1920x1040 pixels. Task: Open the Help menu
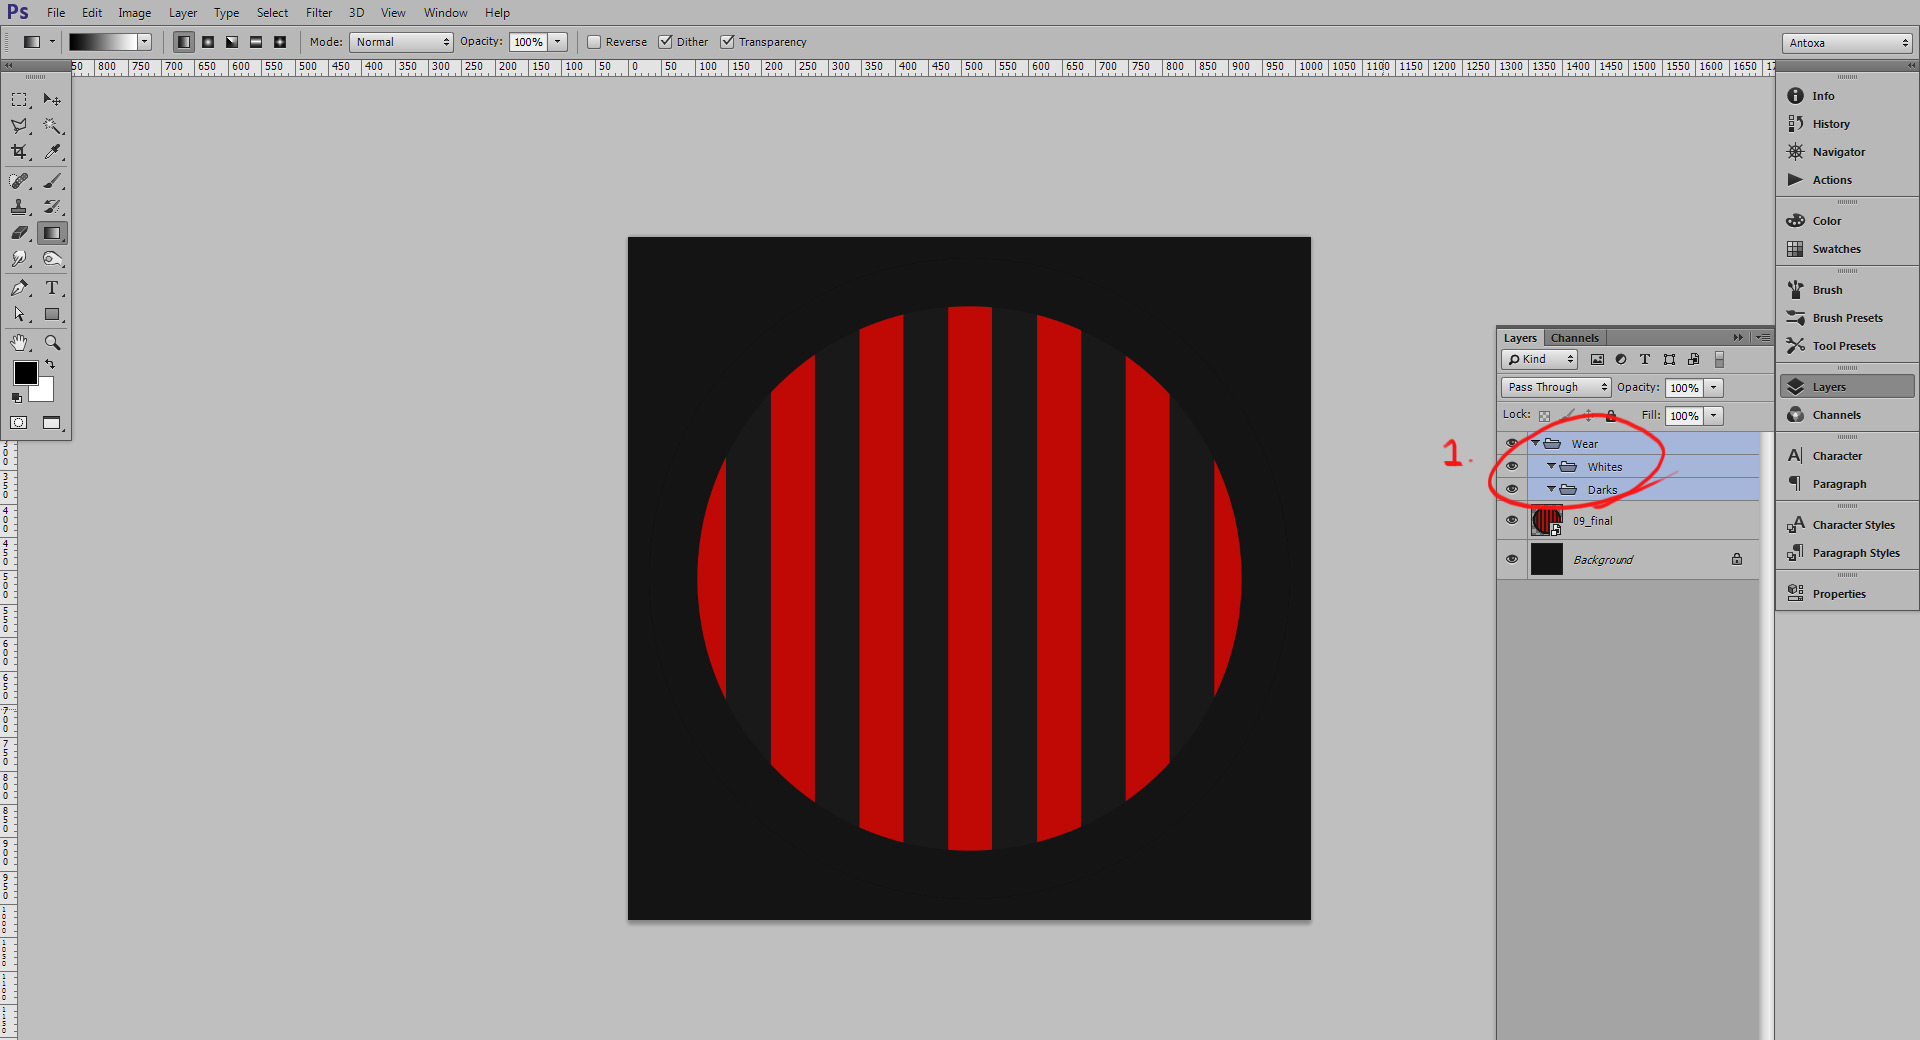497,13
